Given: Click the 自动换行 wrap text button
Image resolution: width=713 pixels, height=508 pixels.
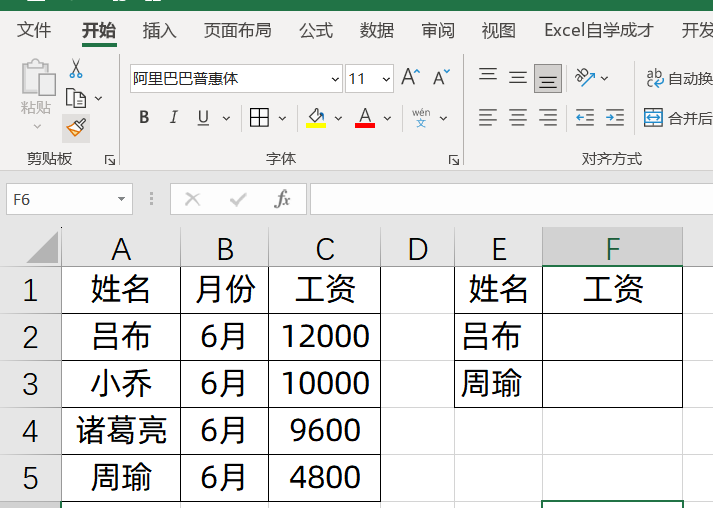Looking at the screenshot, I should point(679,78).
